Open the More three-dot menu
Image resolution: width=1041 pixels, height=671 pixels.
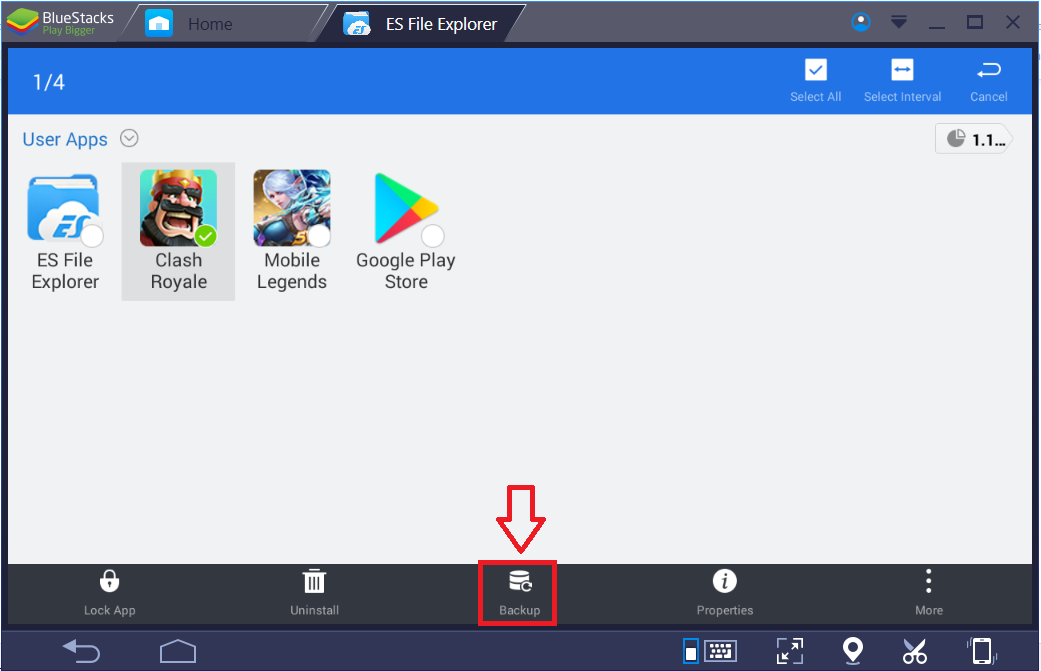(928, 581)
